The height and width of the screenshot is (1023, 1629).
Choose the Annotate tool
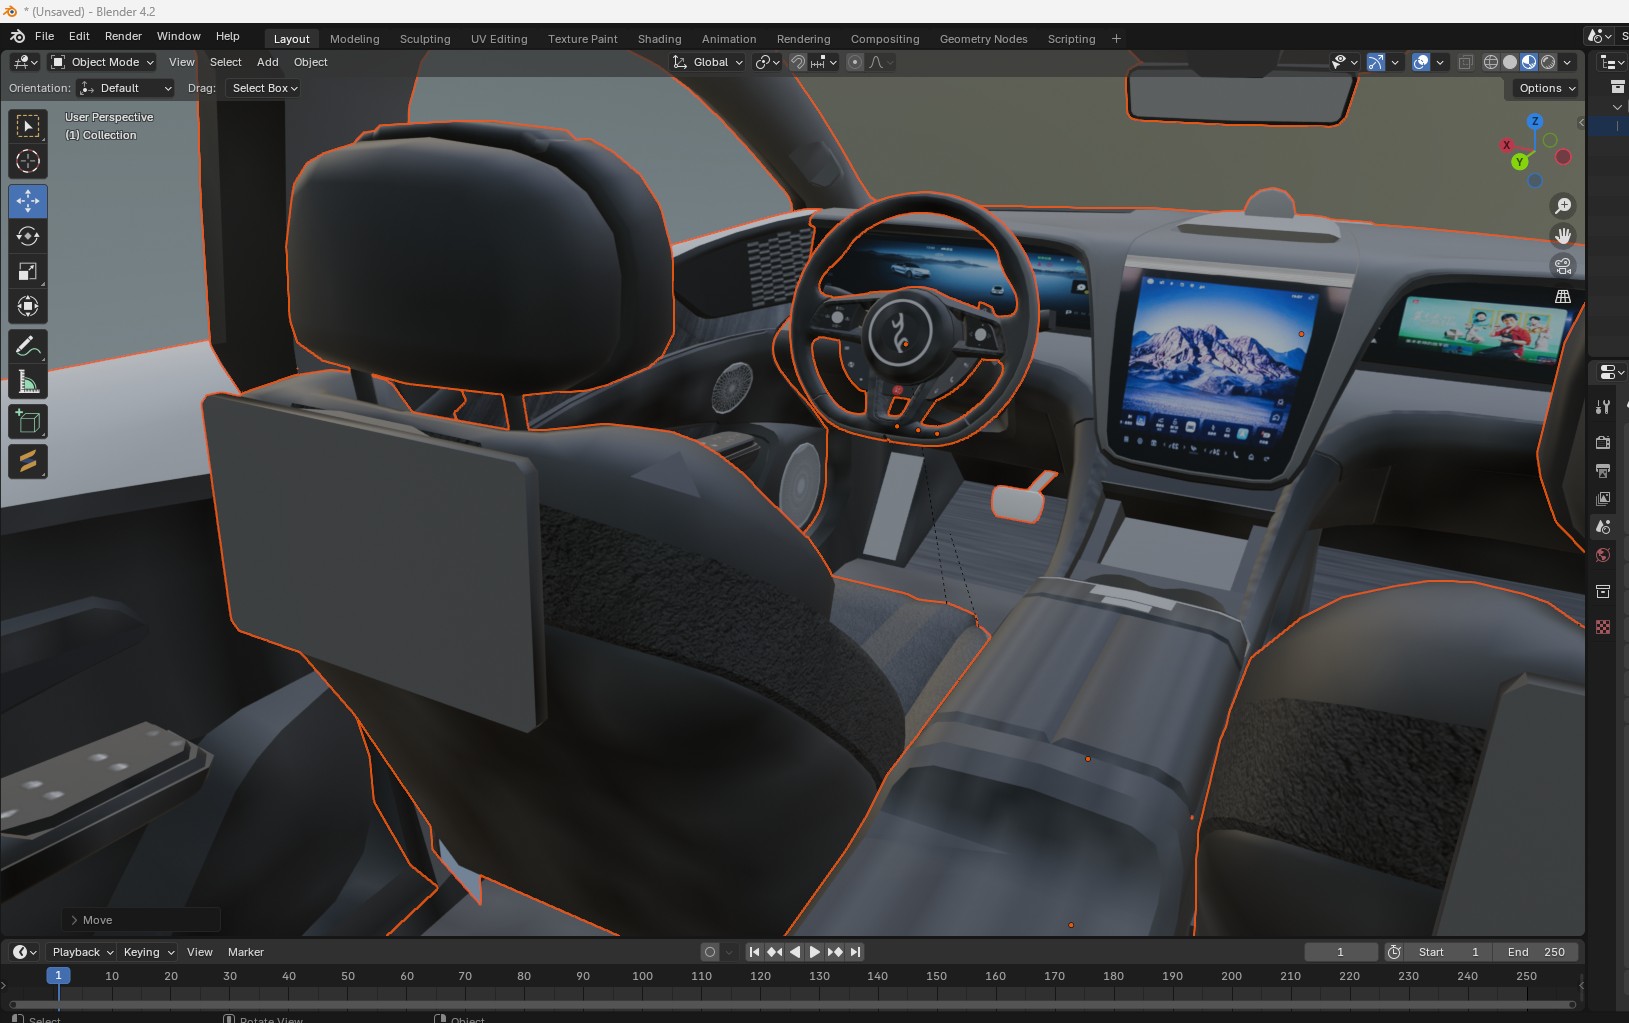28,347
